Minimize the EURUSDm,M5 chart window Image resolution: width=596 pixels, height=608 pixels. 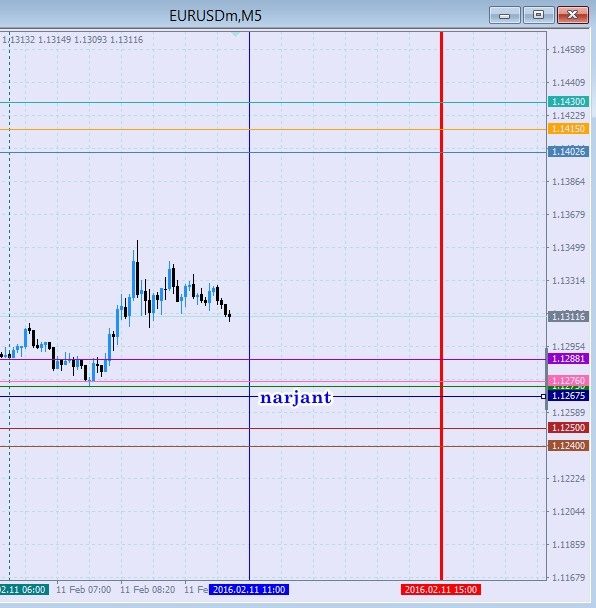pos(504,15)
